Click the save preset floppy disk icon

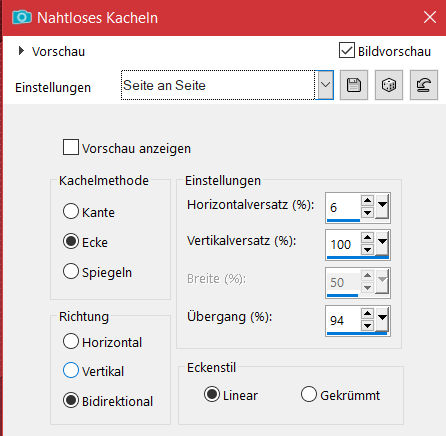pos(354,85)
